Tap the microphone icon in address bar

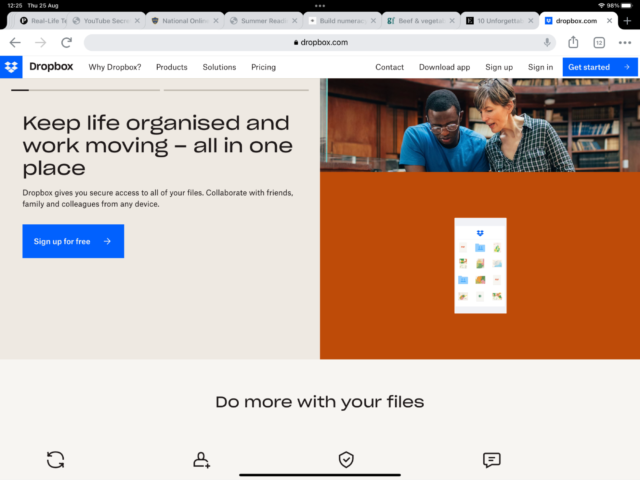click(x=547, y=42)
